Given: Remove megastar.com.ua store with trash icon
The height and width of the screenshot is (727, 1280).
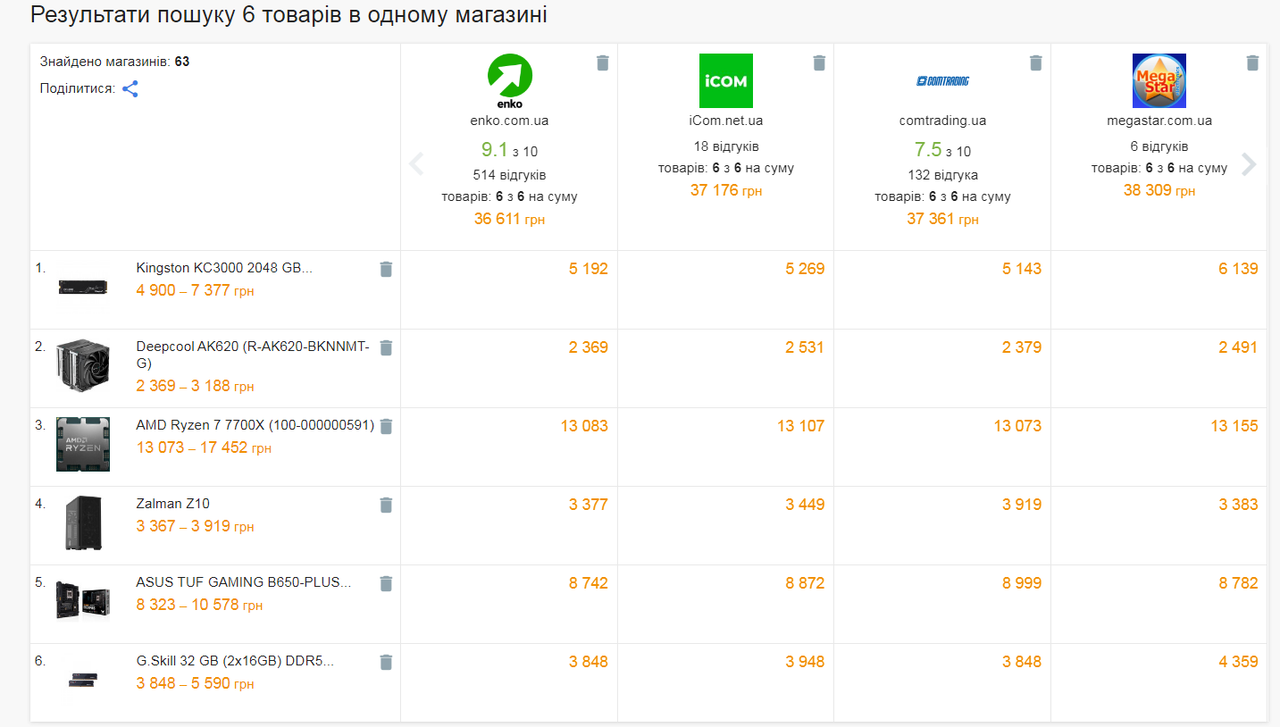Looking at the screenshot, I should [1252, 63].
